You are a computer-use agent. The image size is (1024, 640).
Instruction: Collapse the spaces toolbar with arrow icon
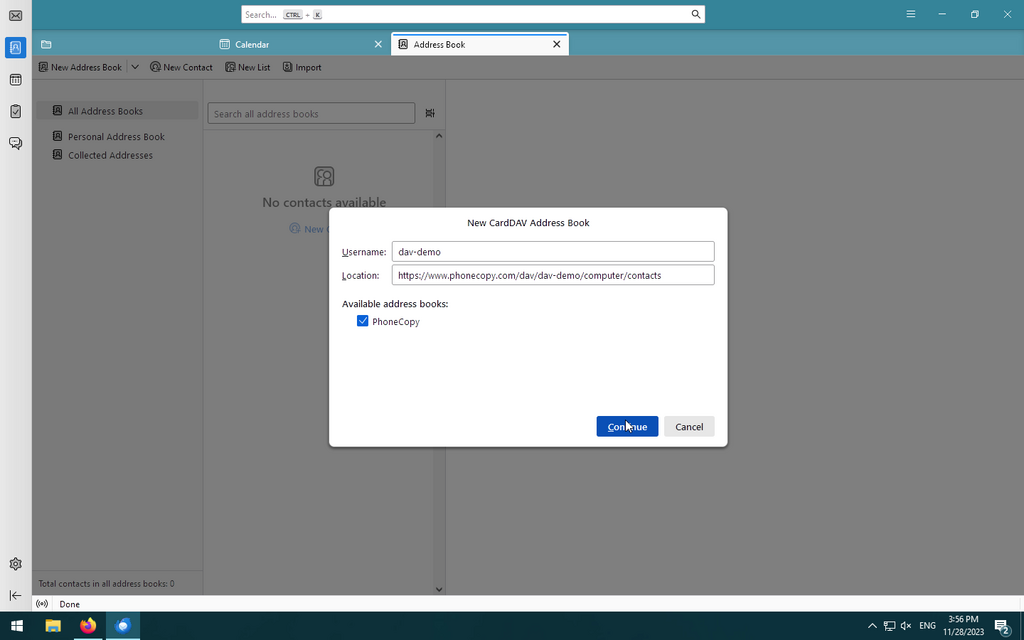pyautogui.click(x=15, y=596)
